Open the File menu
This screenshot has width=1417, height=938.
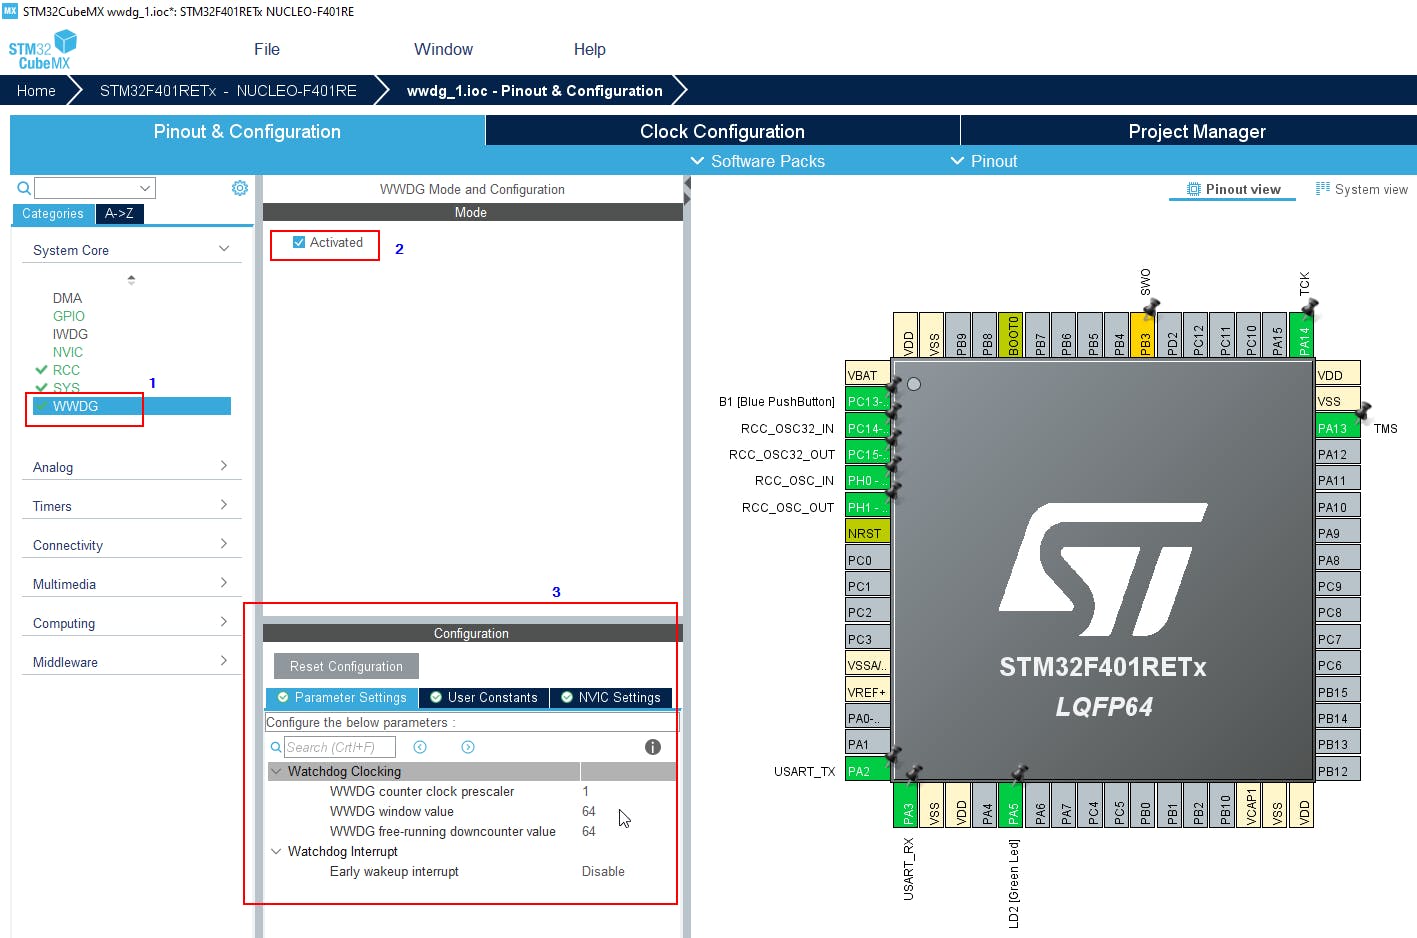point(267,49)
